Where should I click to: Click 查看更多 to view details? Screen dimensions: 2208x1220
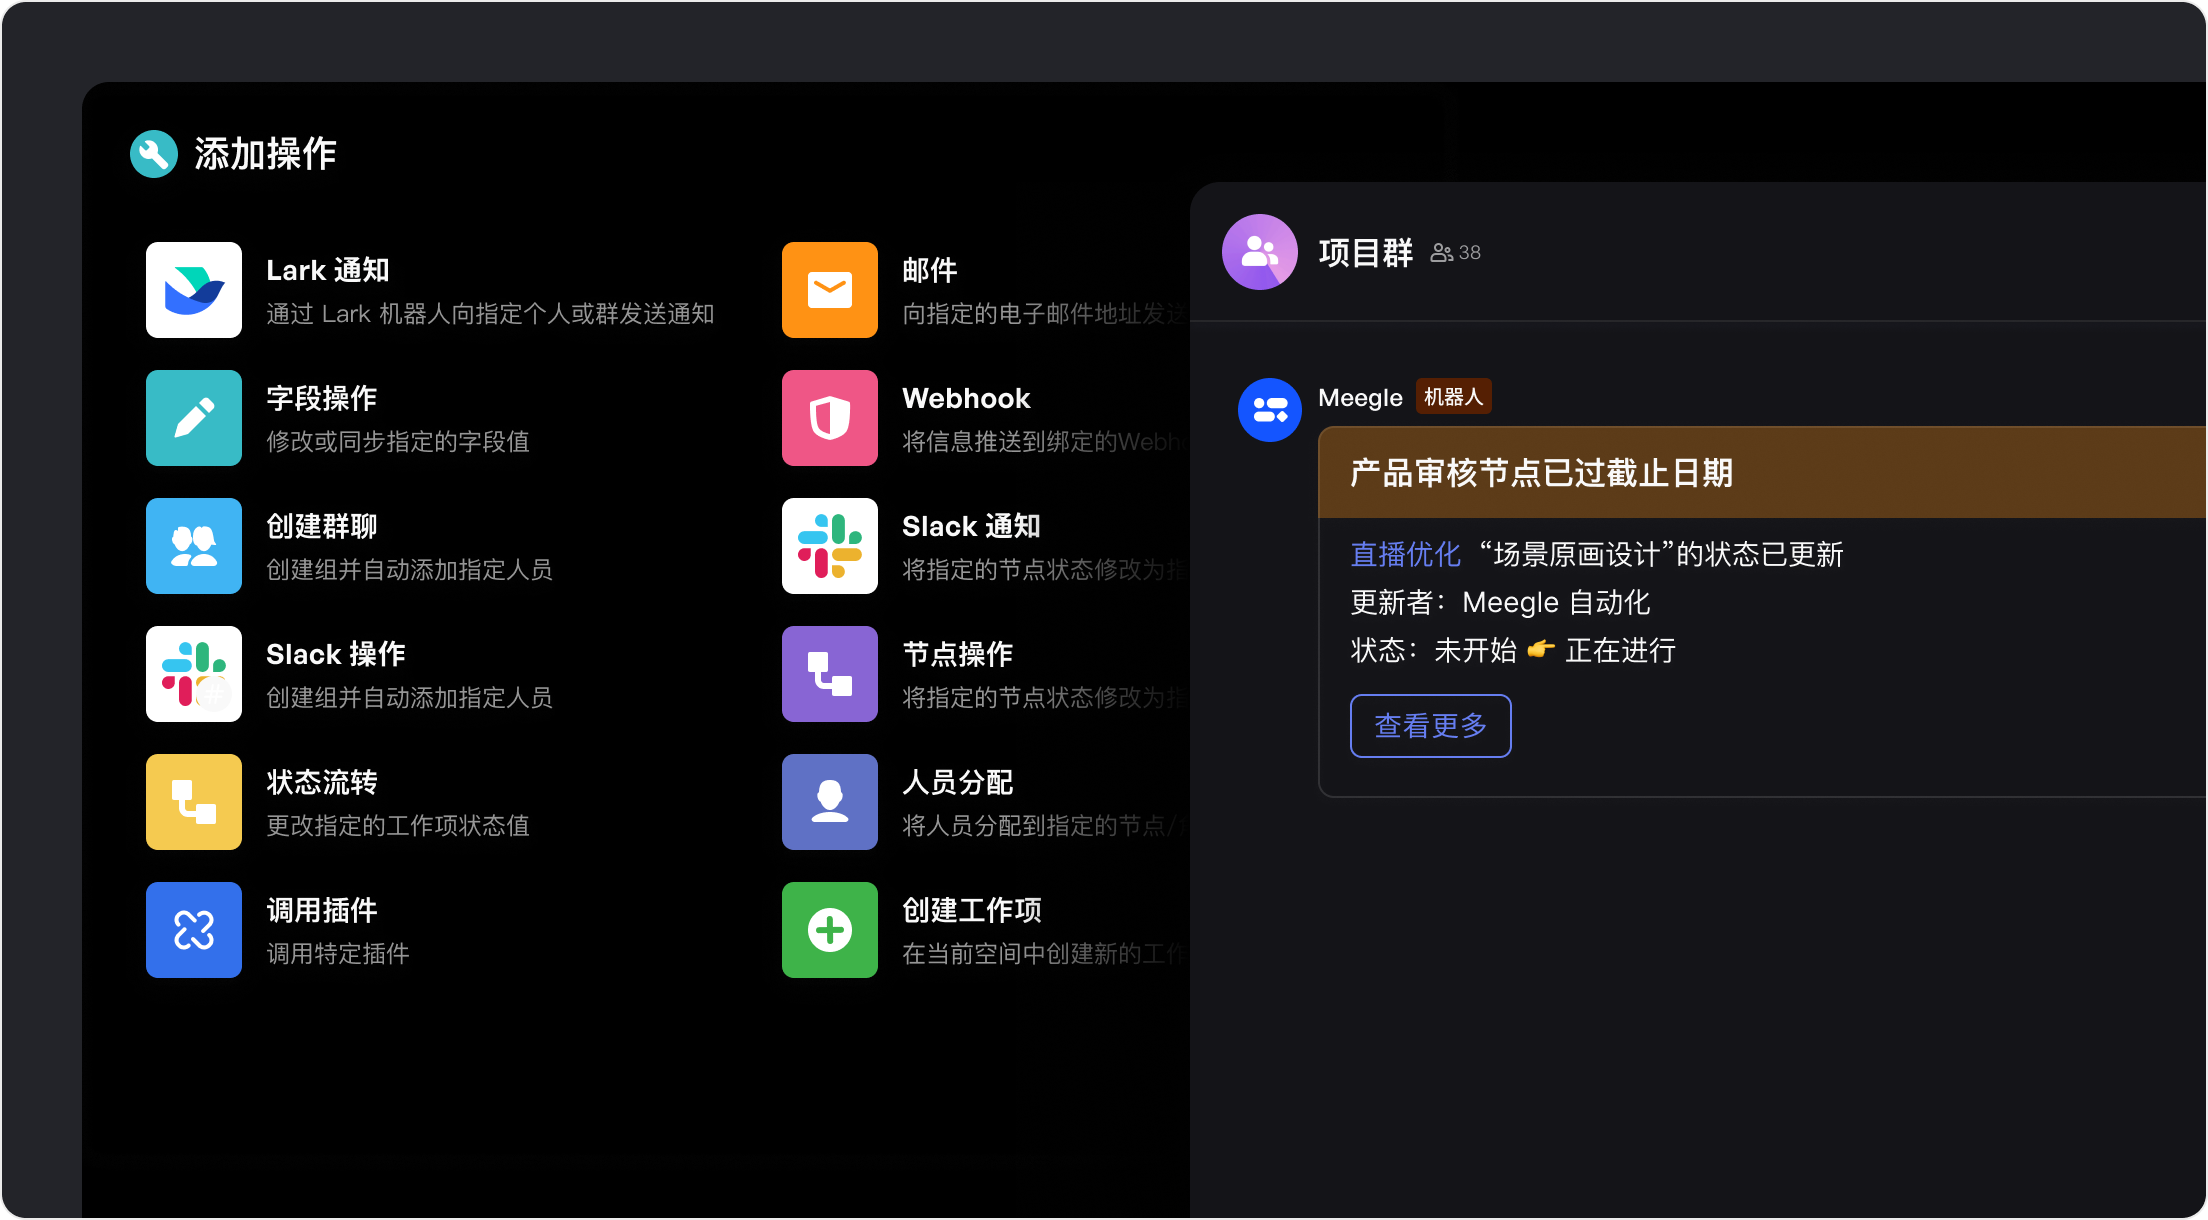click(1430, 726)
